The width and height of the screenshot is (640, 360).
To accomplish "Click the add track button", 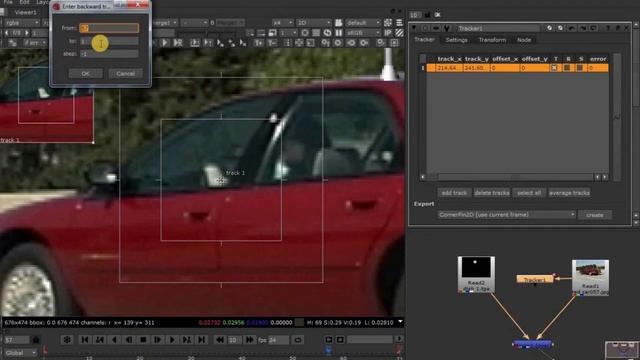I will (x=454, y=193).
